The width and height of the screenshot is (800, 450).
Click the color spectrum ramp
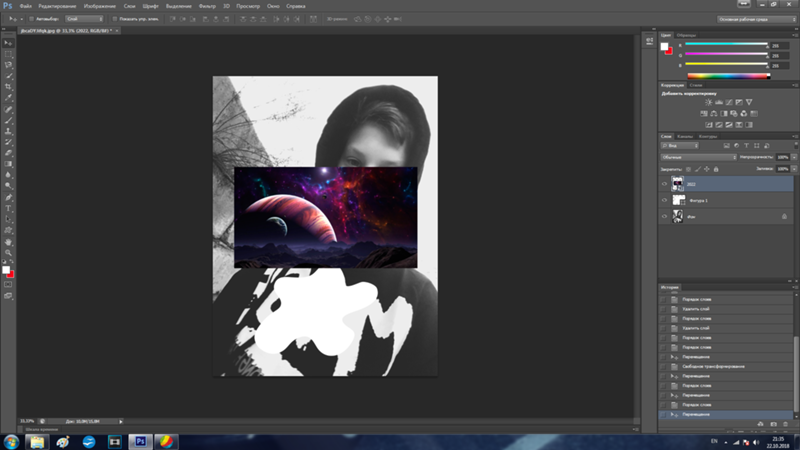pyautogui.click(x=728, y=76)
